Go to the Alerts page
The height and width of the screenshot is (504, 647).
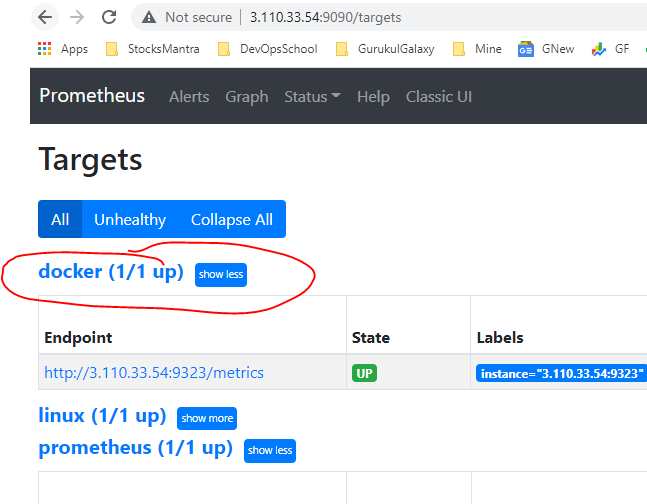189,96
